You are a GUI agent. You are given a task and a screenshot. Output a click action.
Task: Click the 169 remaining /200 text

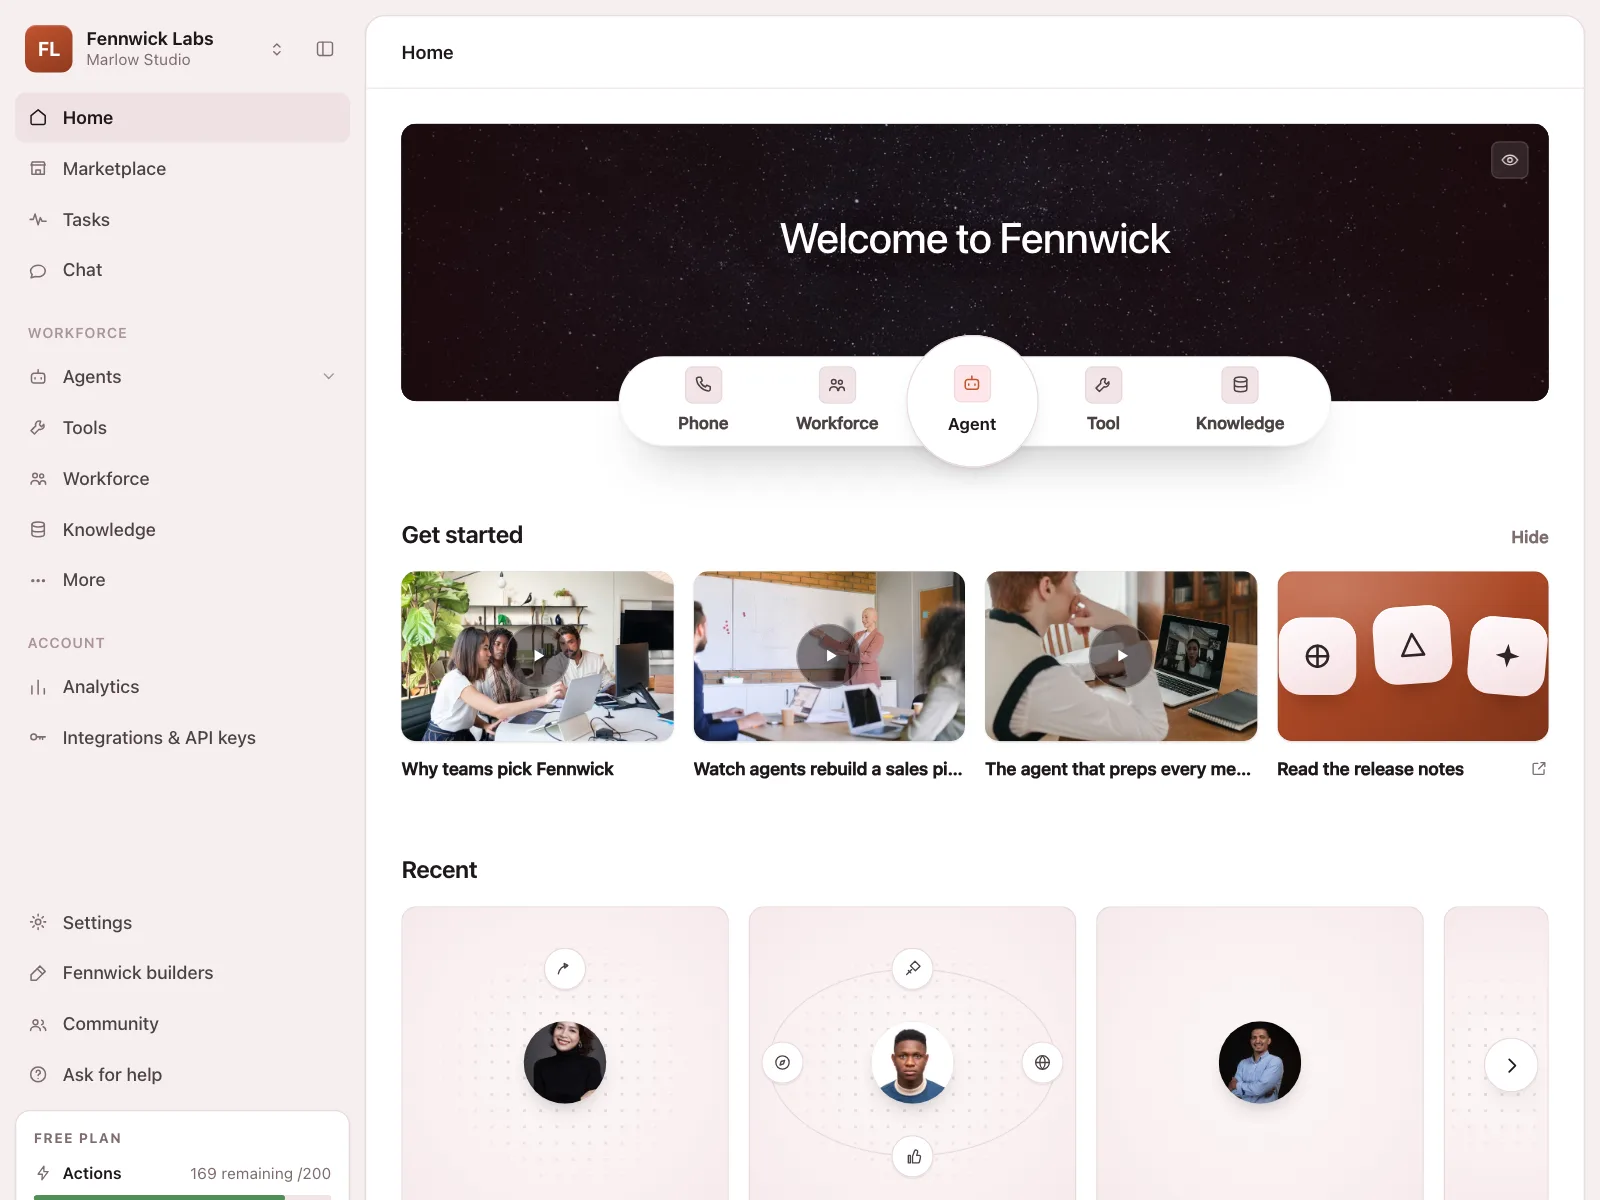pos(260,1173)
